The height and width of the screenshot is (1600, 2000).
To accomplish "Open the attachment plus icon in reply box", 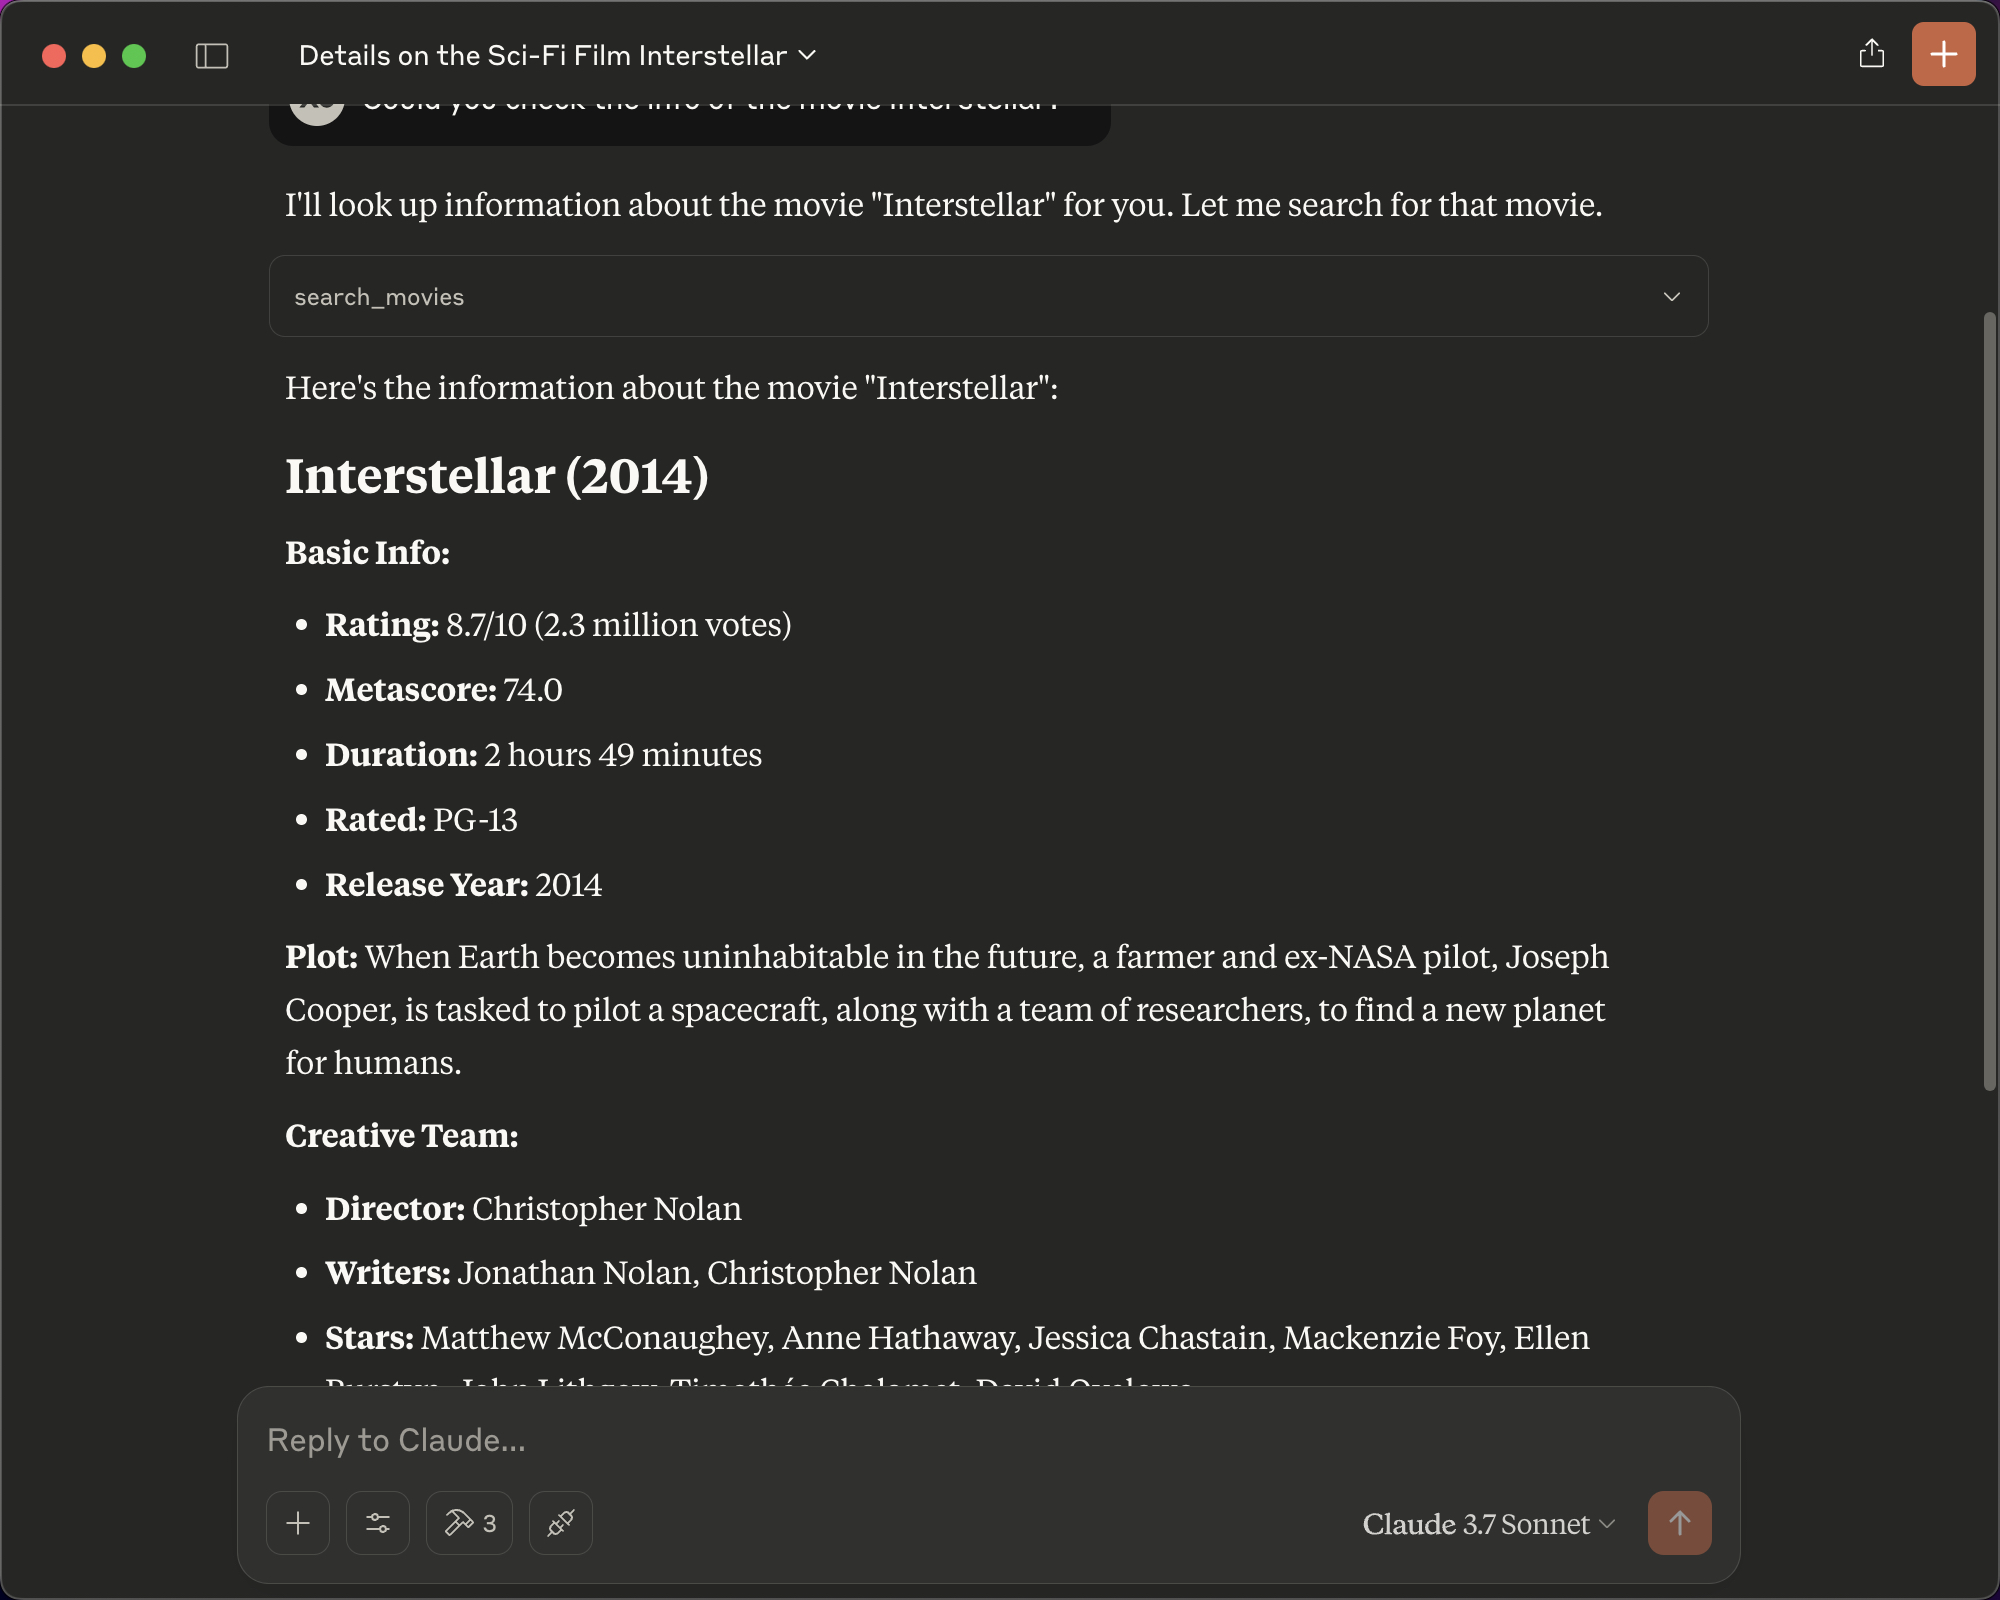I will click(297, 1523).
